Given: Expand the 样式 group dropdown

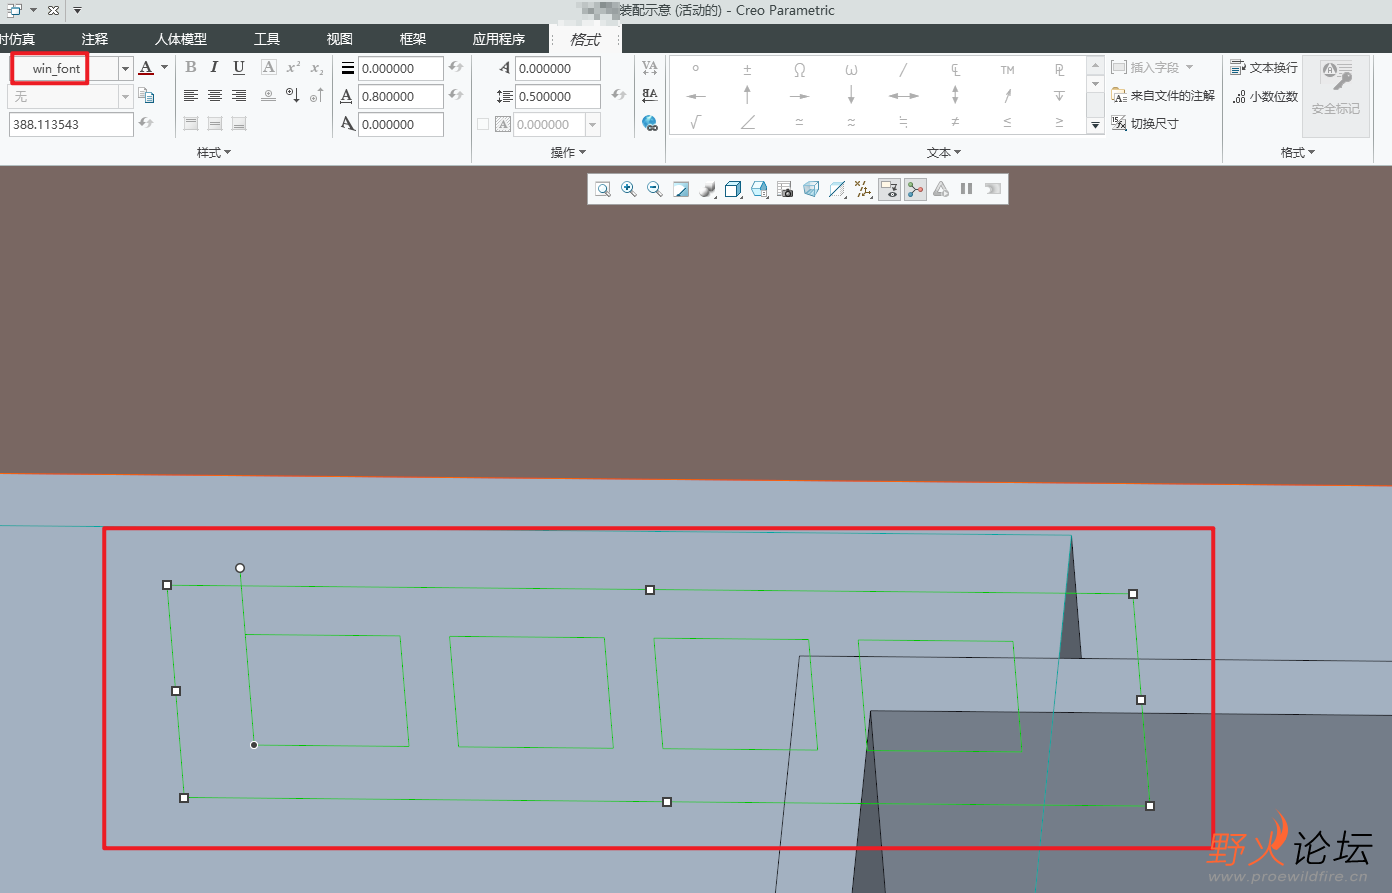Looking at the screenshot, I should click(x=214, y=152).
